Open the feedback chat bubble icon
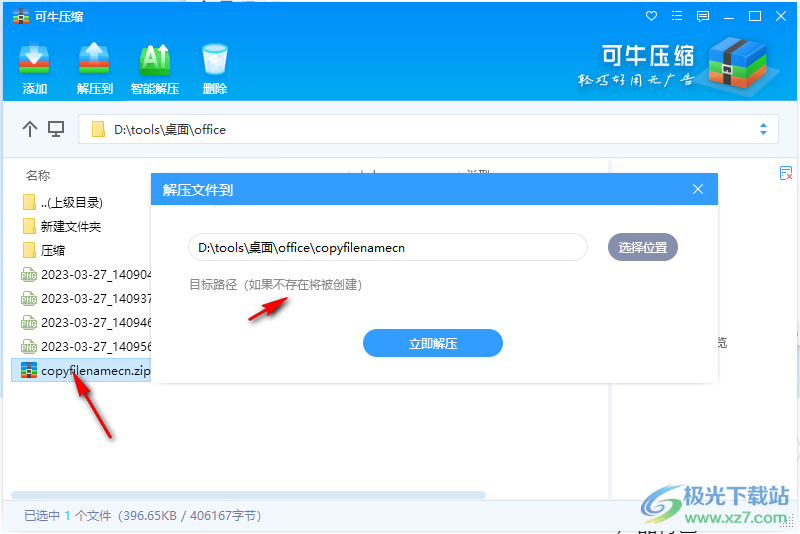This screenshot has height=534, width=800. pyautogui.click(x=703, y=17)
